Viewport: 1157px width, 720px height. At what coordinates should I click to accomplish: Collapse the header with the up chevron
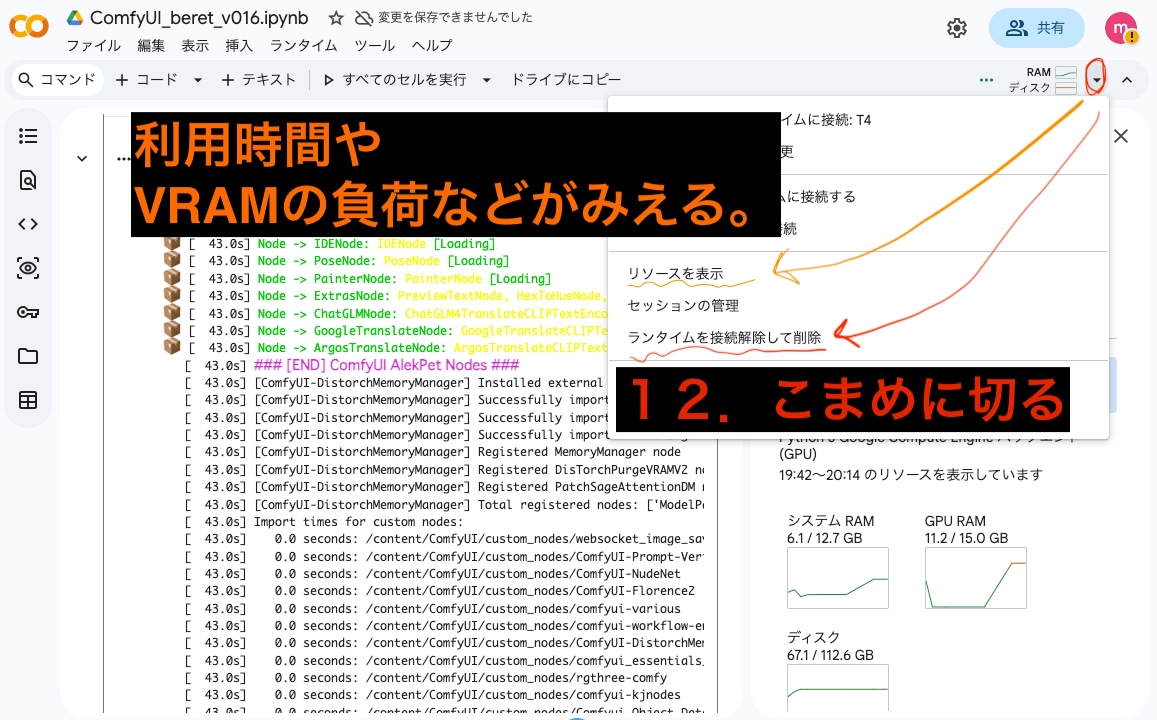point(1127,80)
